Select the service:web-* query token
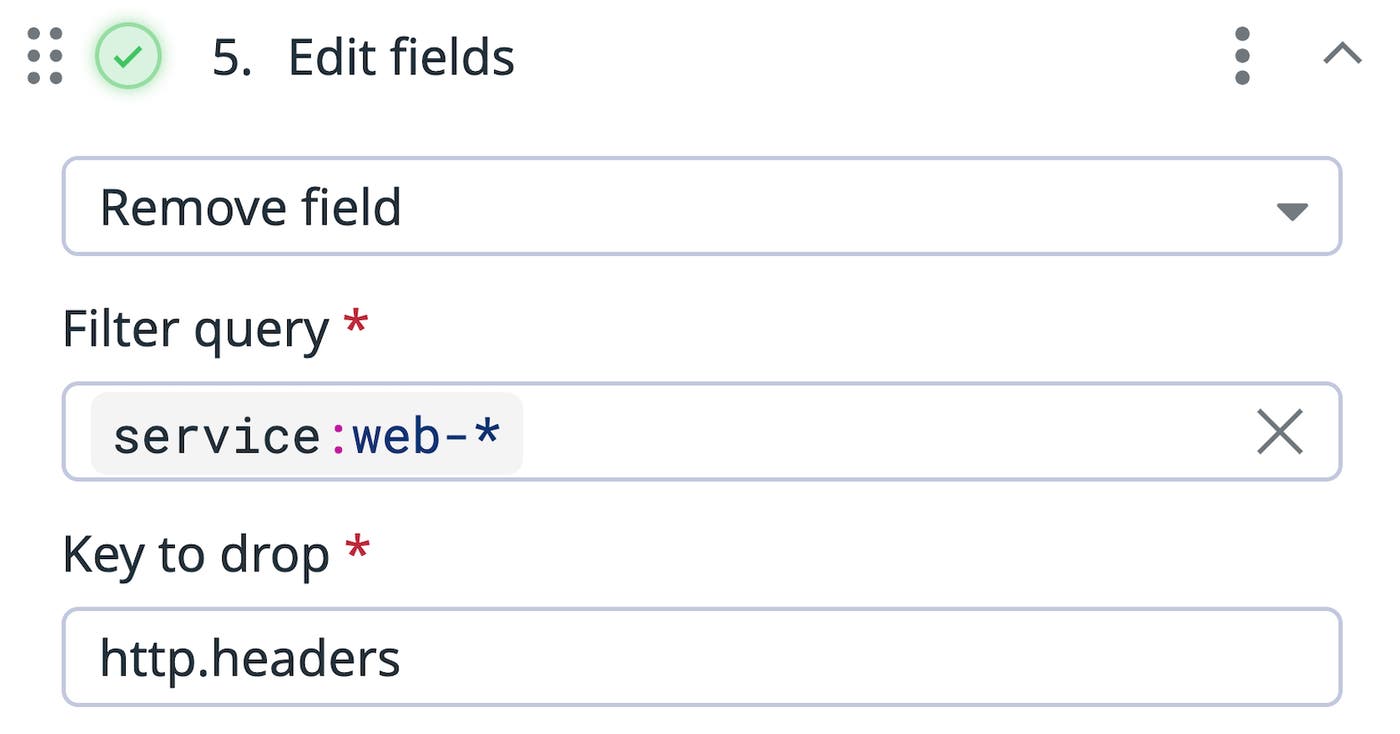1400x734 pixels. (x=305, y=433)
